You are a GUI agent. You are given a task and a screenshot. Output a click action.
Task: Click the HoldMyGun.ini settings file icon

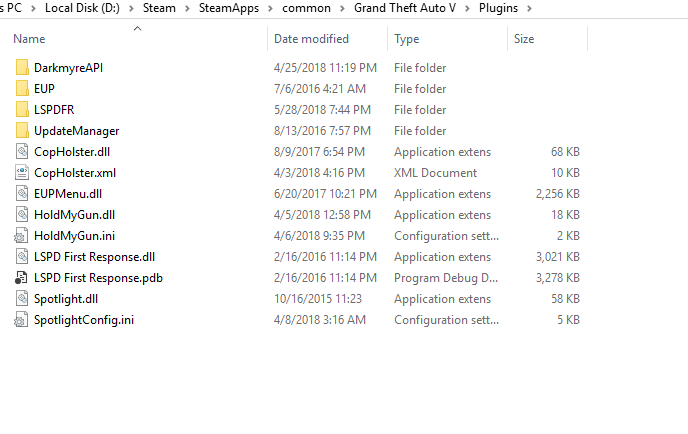click(x=22, y=236)
